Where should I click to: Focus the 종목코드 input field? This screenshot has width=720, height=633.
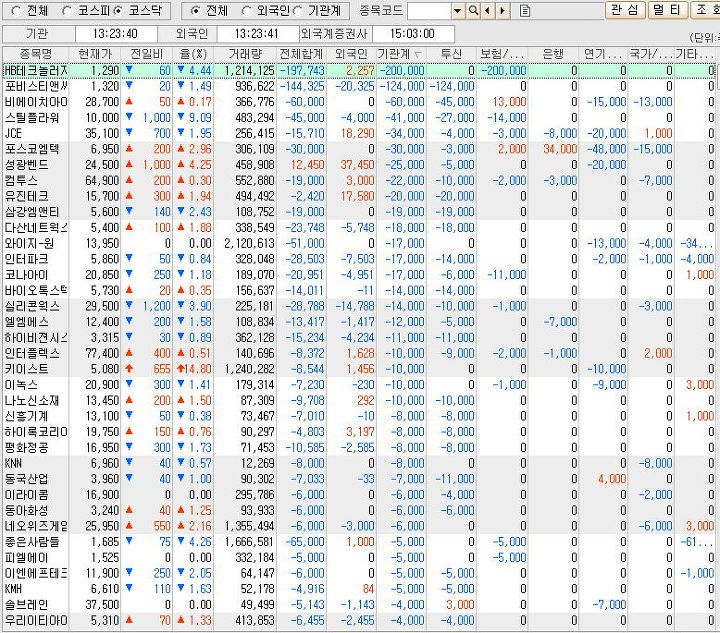(x=429, y=11)
